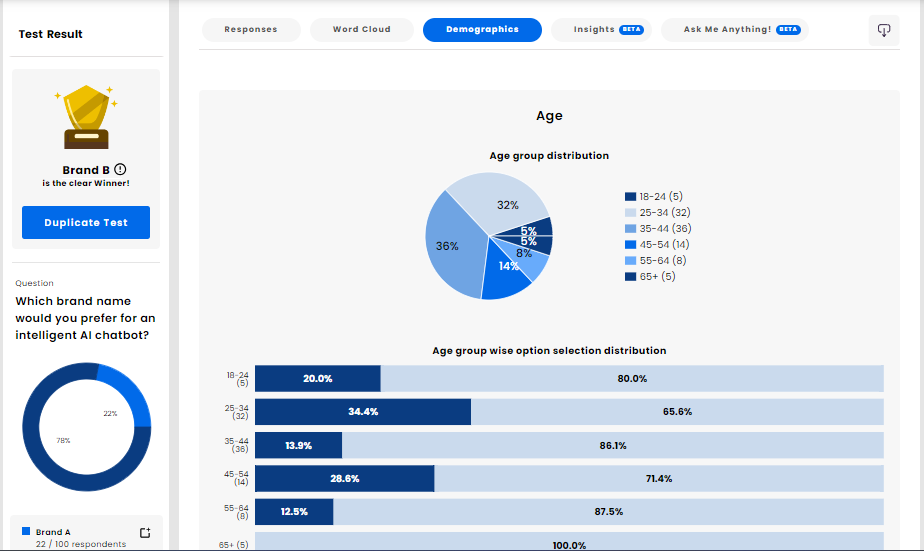Viewport: 924px width, 551px height.
Task: Click the Brand A blue square marker
Action: (x=26, y=531)
